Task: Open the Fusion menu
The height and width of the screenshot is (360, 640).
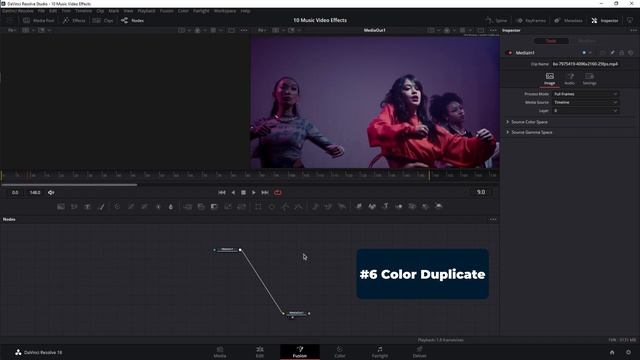Action: (x=167, y=11)
